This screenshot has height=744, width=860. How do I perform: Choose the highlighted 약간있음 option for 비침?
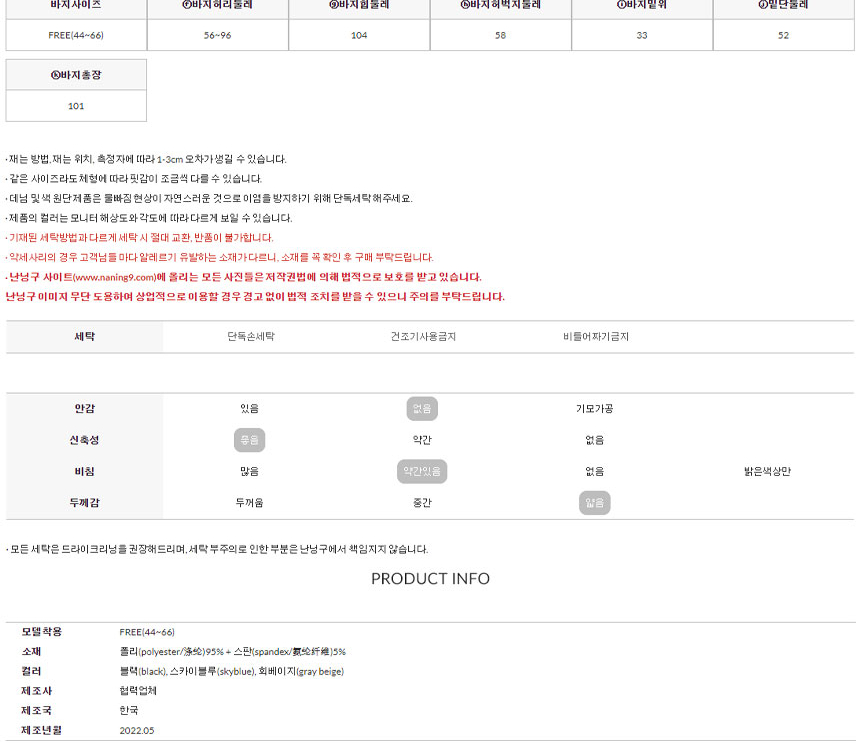point(422,471)
